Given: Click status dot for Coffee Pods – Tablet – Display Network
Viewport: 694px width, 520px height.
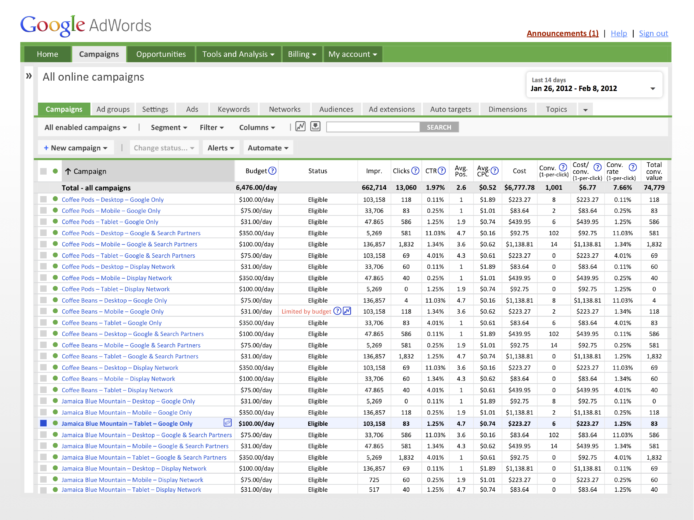Looking at the screenshot, I should pyautogui.click(x=55, y=289).
